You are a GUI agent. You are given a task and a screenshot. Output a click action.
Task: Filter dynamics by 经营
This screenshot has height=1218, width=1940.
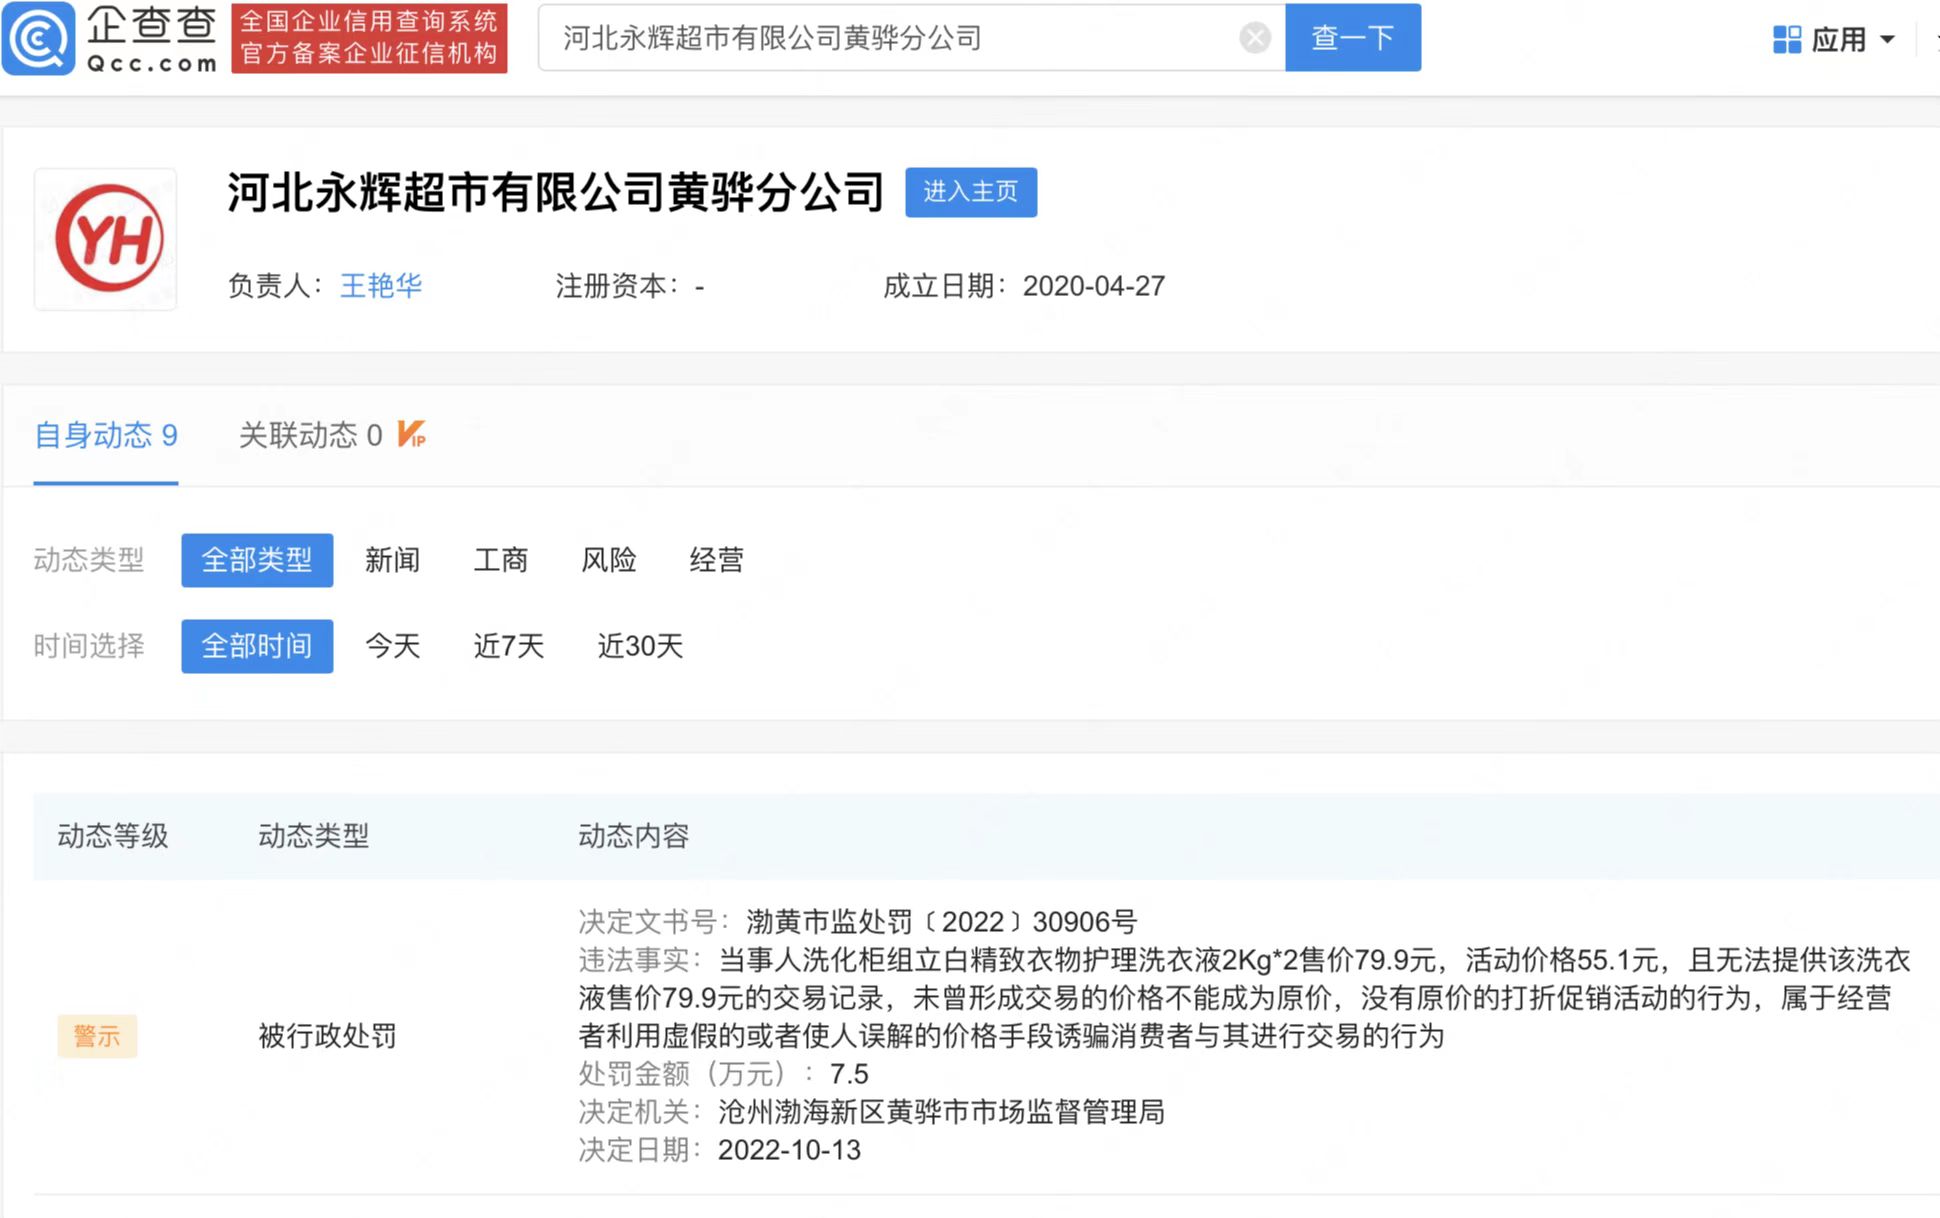pos(716,560)
